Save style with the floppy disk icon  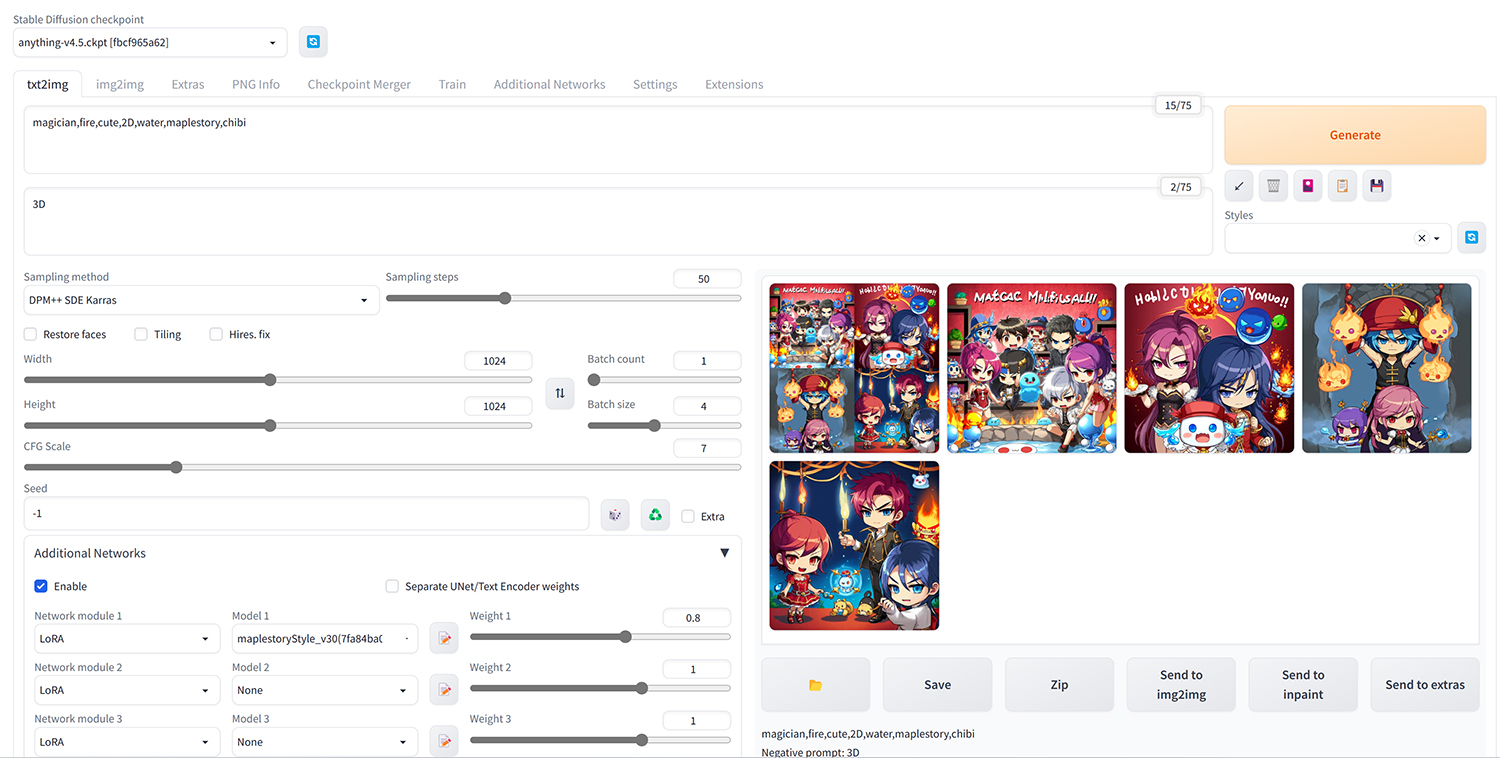pyautogui.click(x=1377, y=186)
